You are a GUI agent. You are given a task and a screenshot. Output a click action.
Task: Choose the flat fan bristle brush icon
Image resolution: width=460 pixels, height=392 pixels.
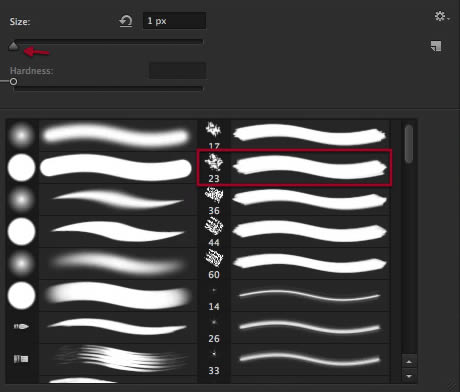pos(21,359)
